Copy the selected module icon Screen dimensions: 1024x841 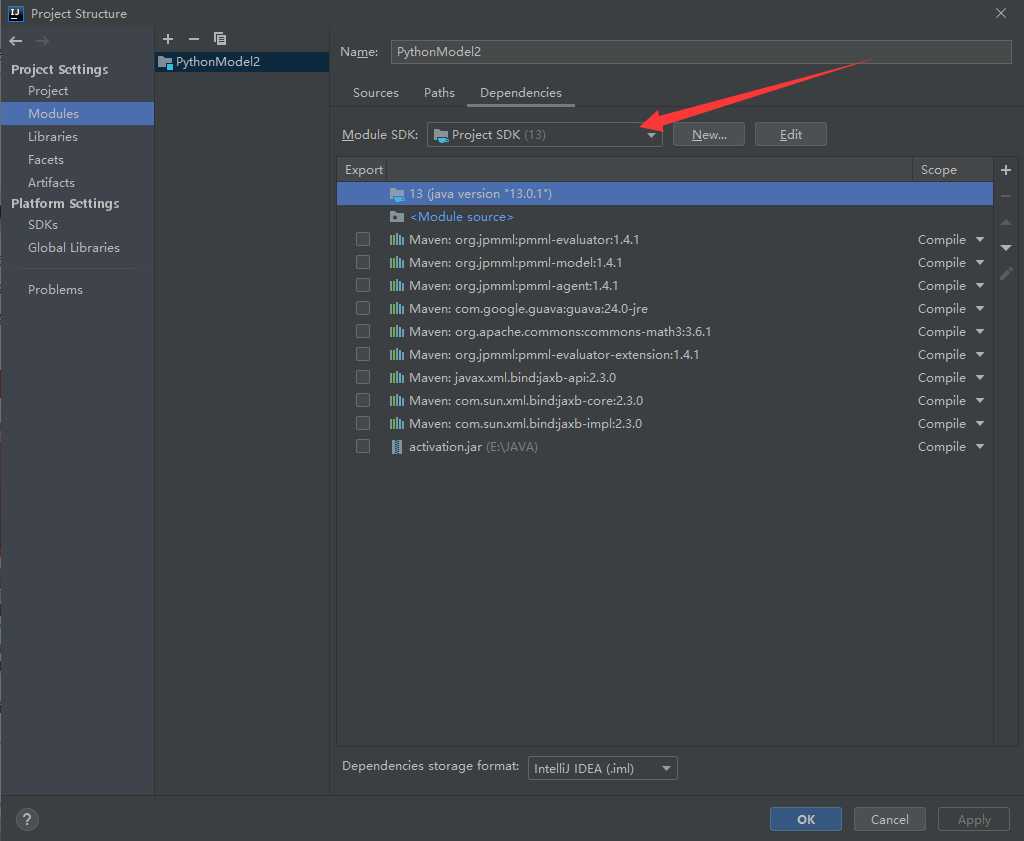220,39
